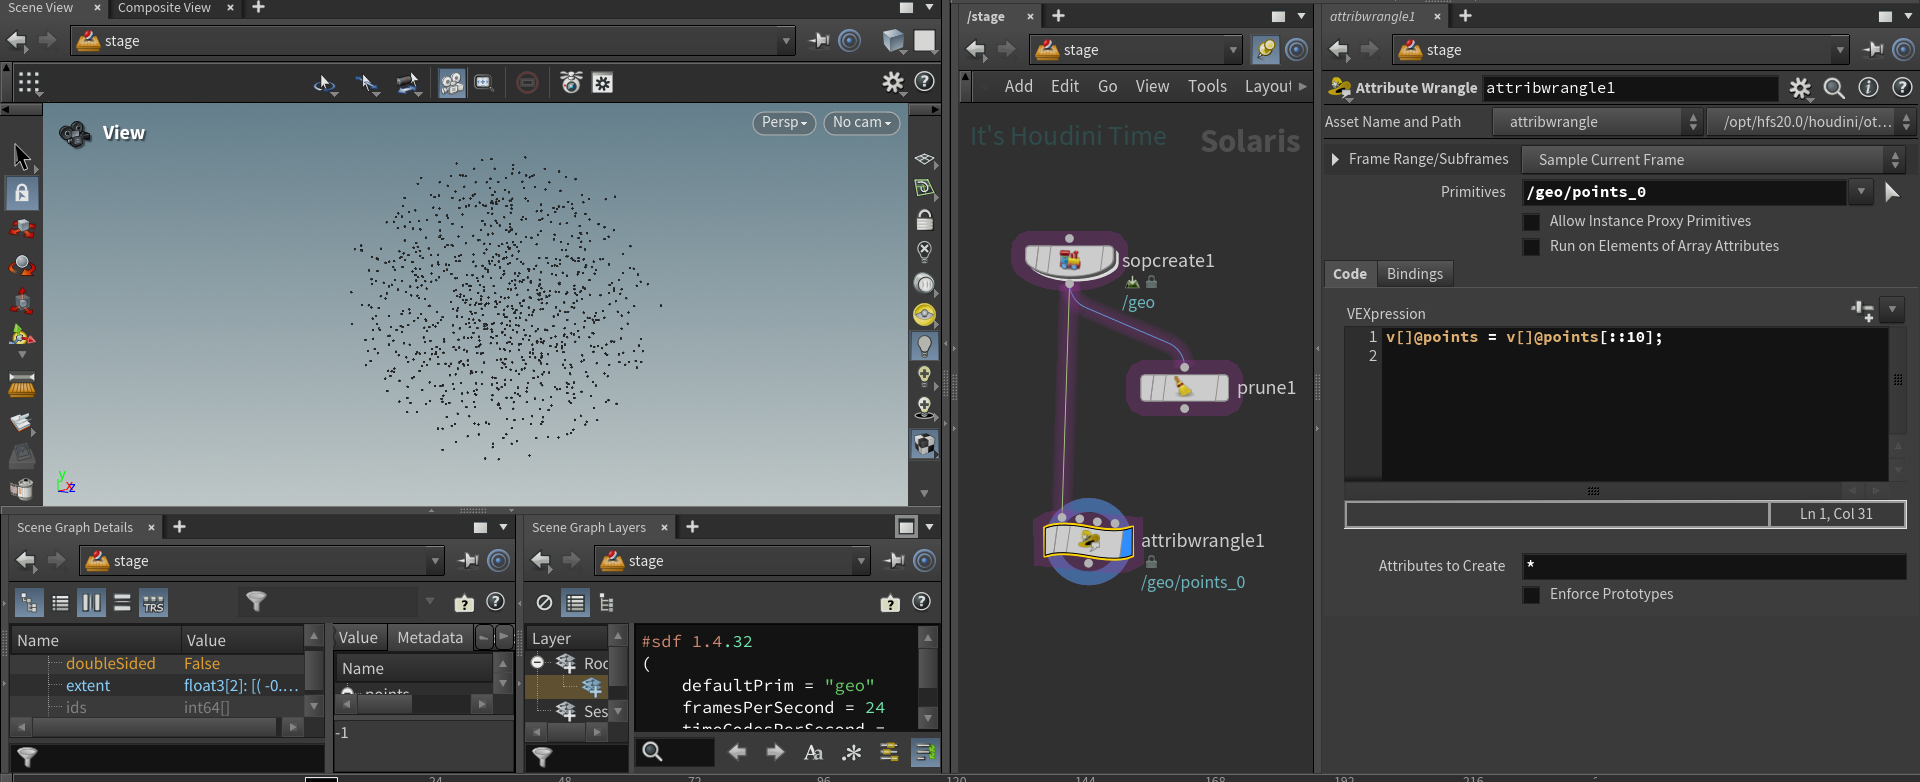Screen dimensions: 1920x782
Task: Open the Persp viewport dropdown
Action: pyautogui.click(x=784, y=122)
